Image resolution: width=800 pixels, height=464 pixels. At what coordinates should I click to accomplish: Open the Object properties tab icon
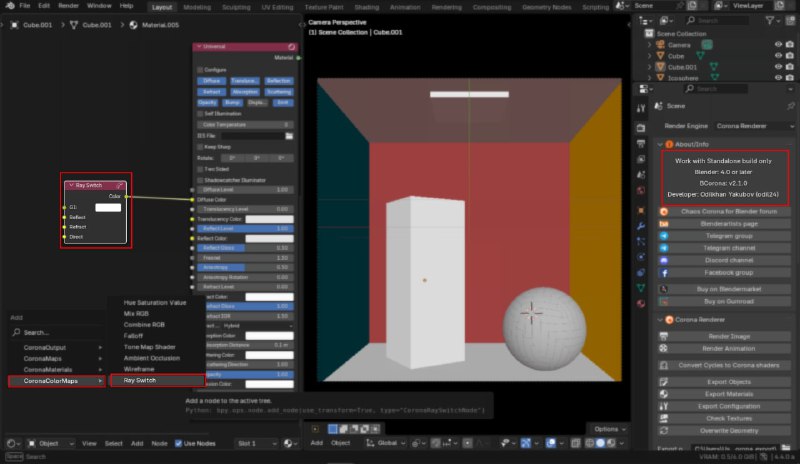pyautogui.click(x=641, y=210)
